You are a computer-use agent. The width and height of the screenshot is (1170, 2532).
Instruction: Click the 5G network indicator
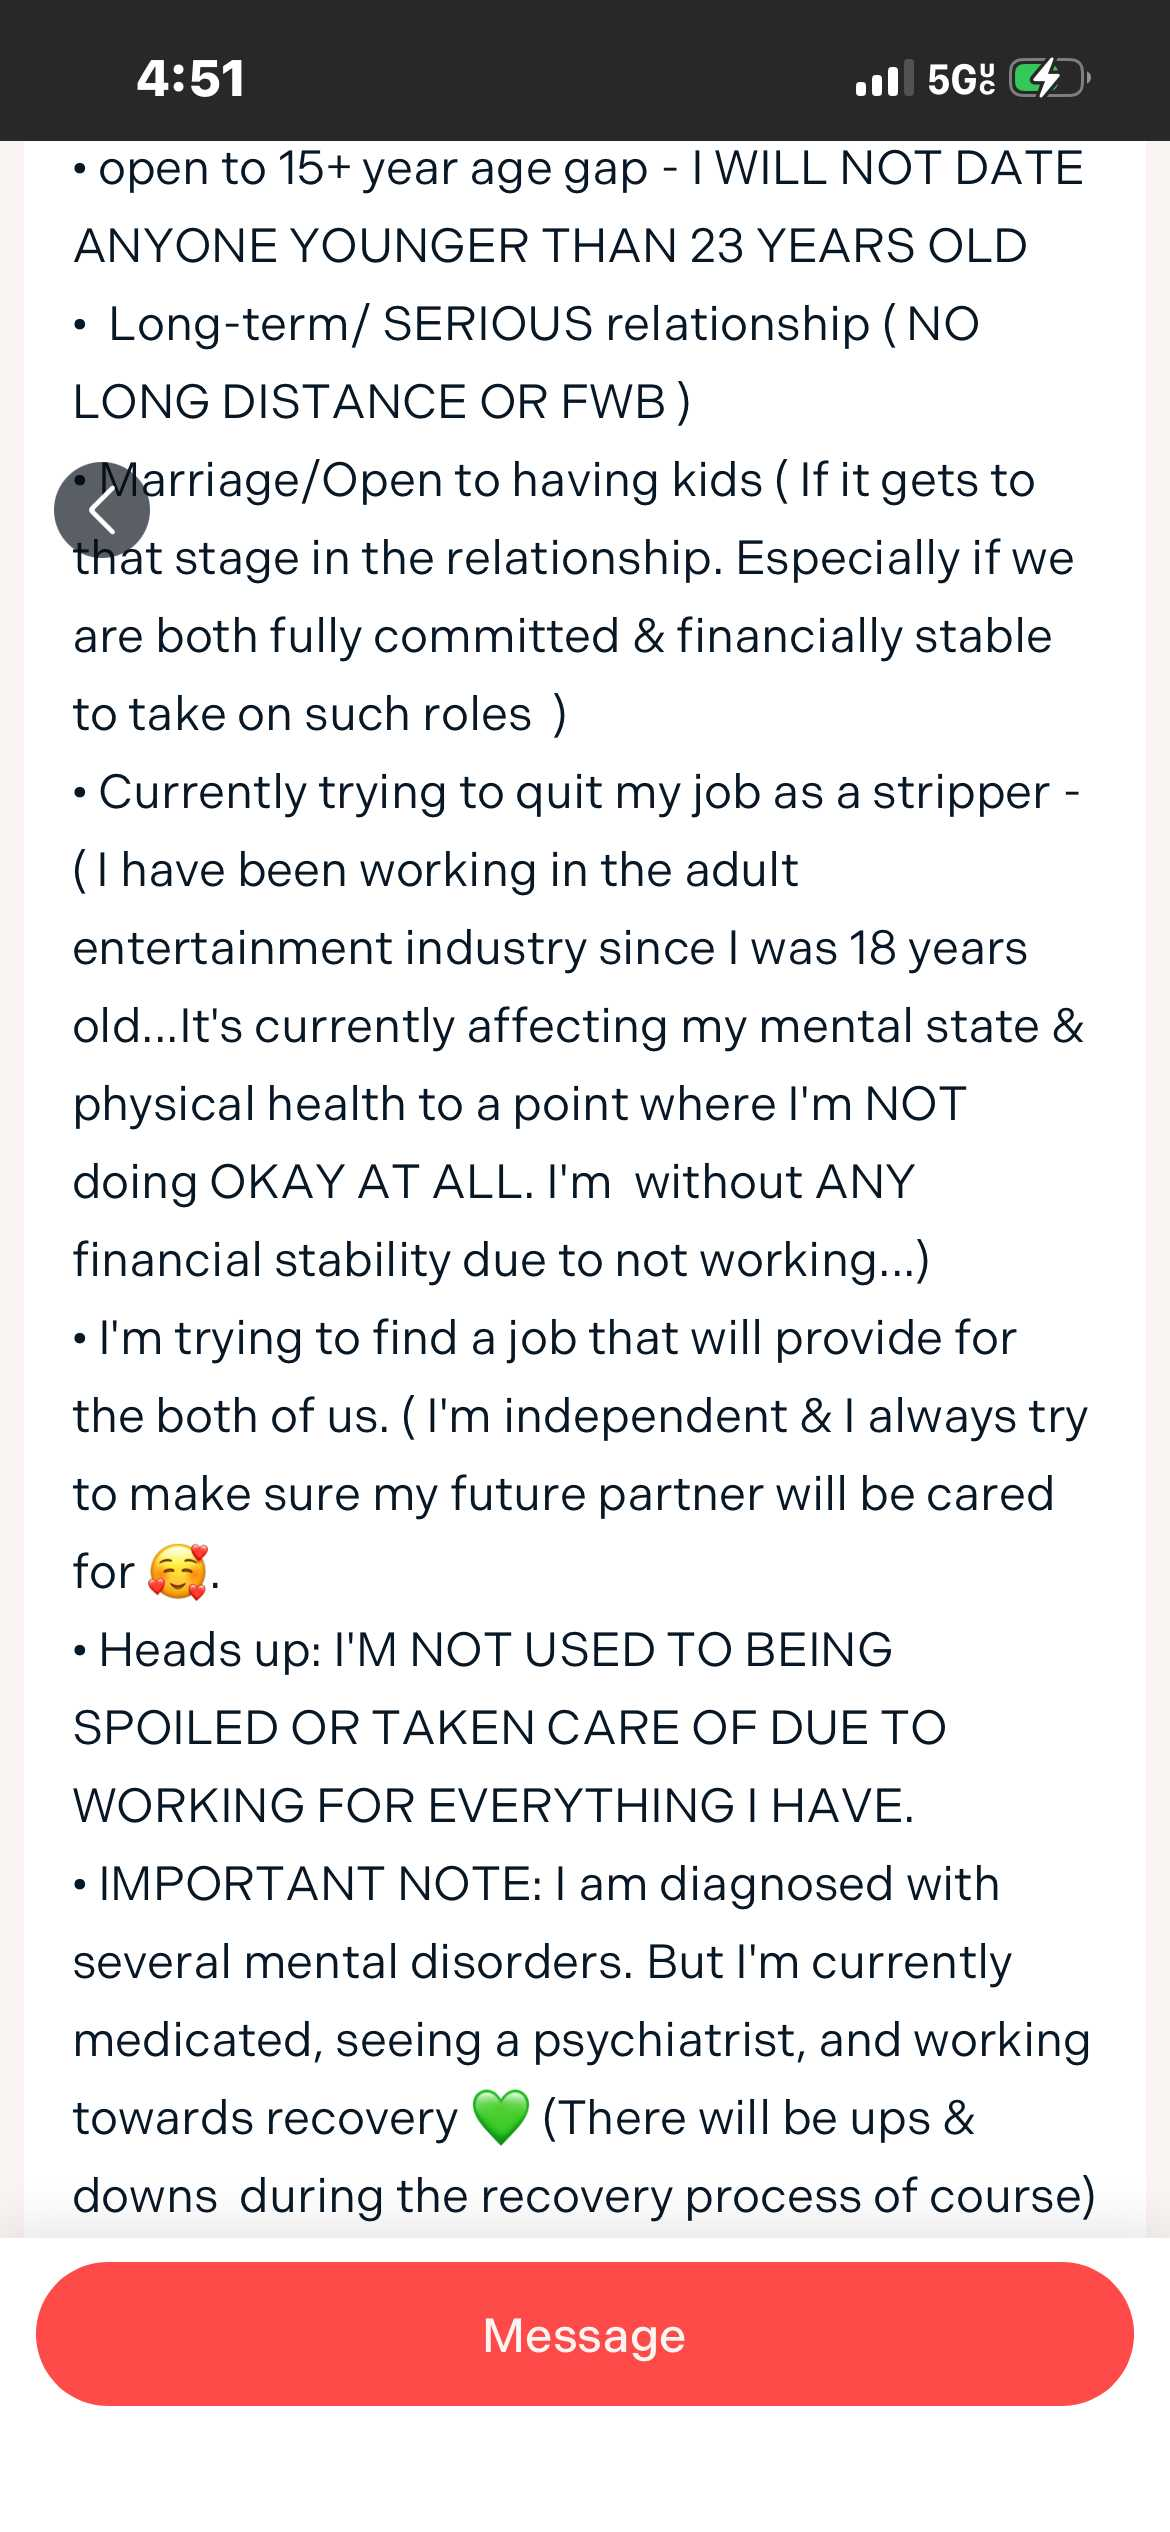click(x=961, y=78)
